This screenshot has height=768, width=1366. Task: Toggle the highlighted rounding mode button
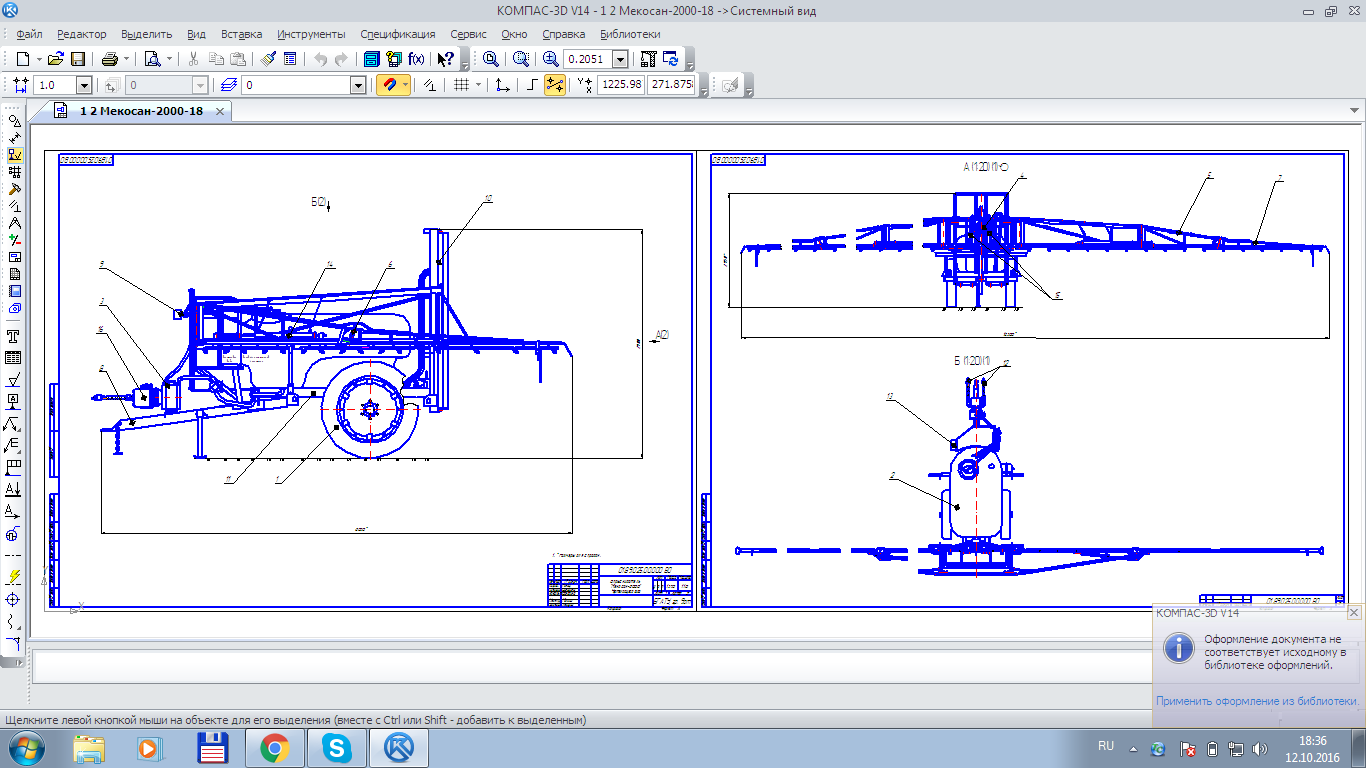tap(554, 85)
